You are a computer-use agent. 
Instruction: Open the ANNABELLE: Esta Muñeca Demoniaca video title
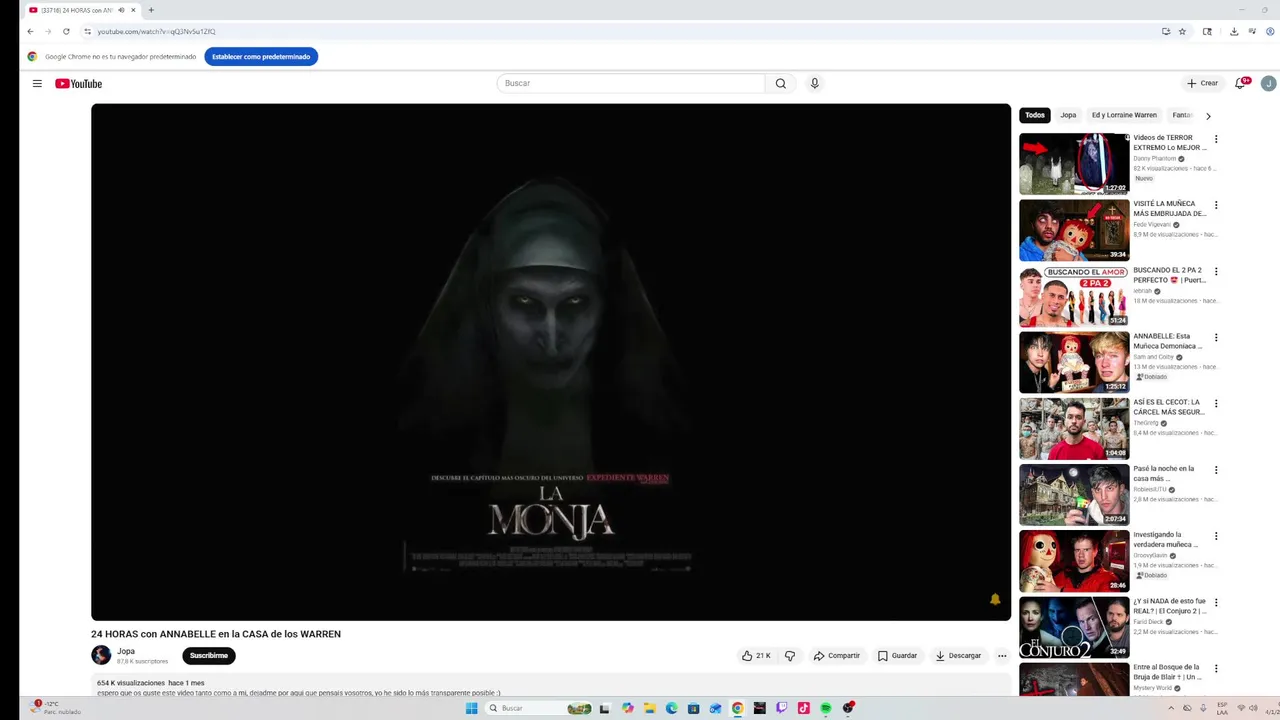click(x=1168, y=341)
